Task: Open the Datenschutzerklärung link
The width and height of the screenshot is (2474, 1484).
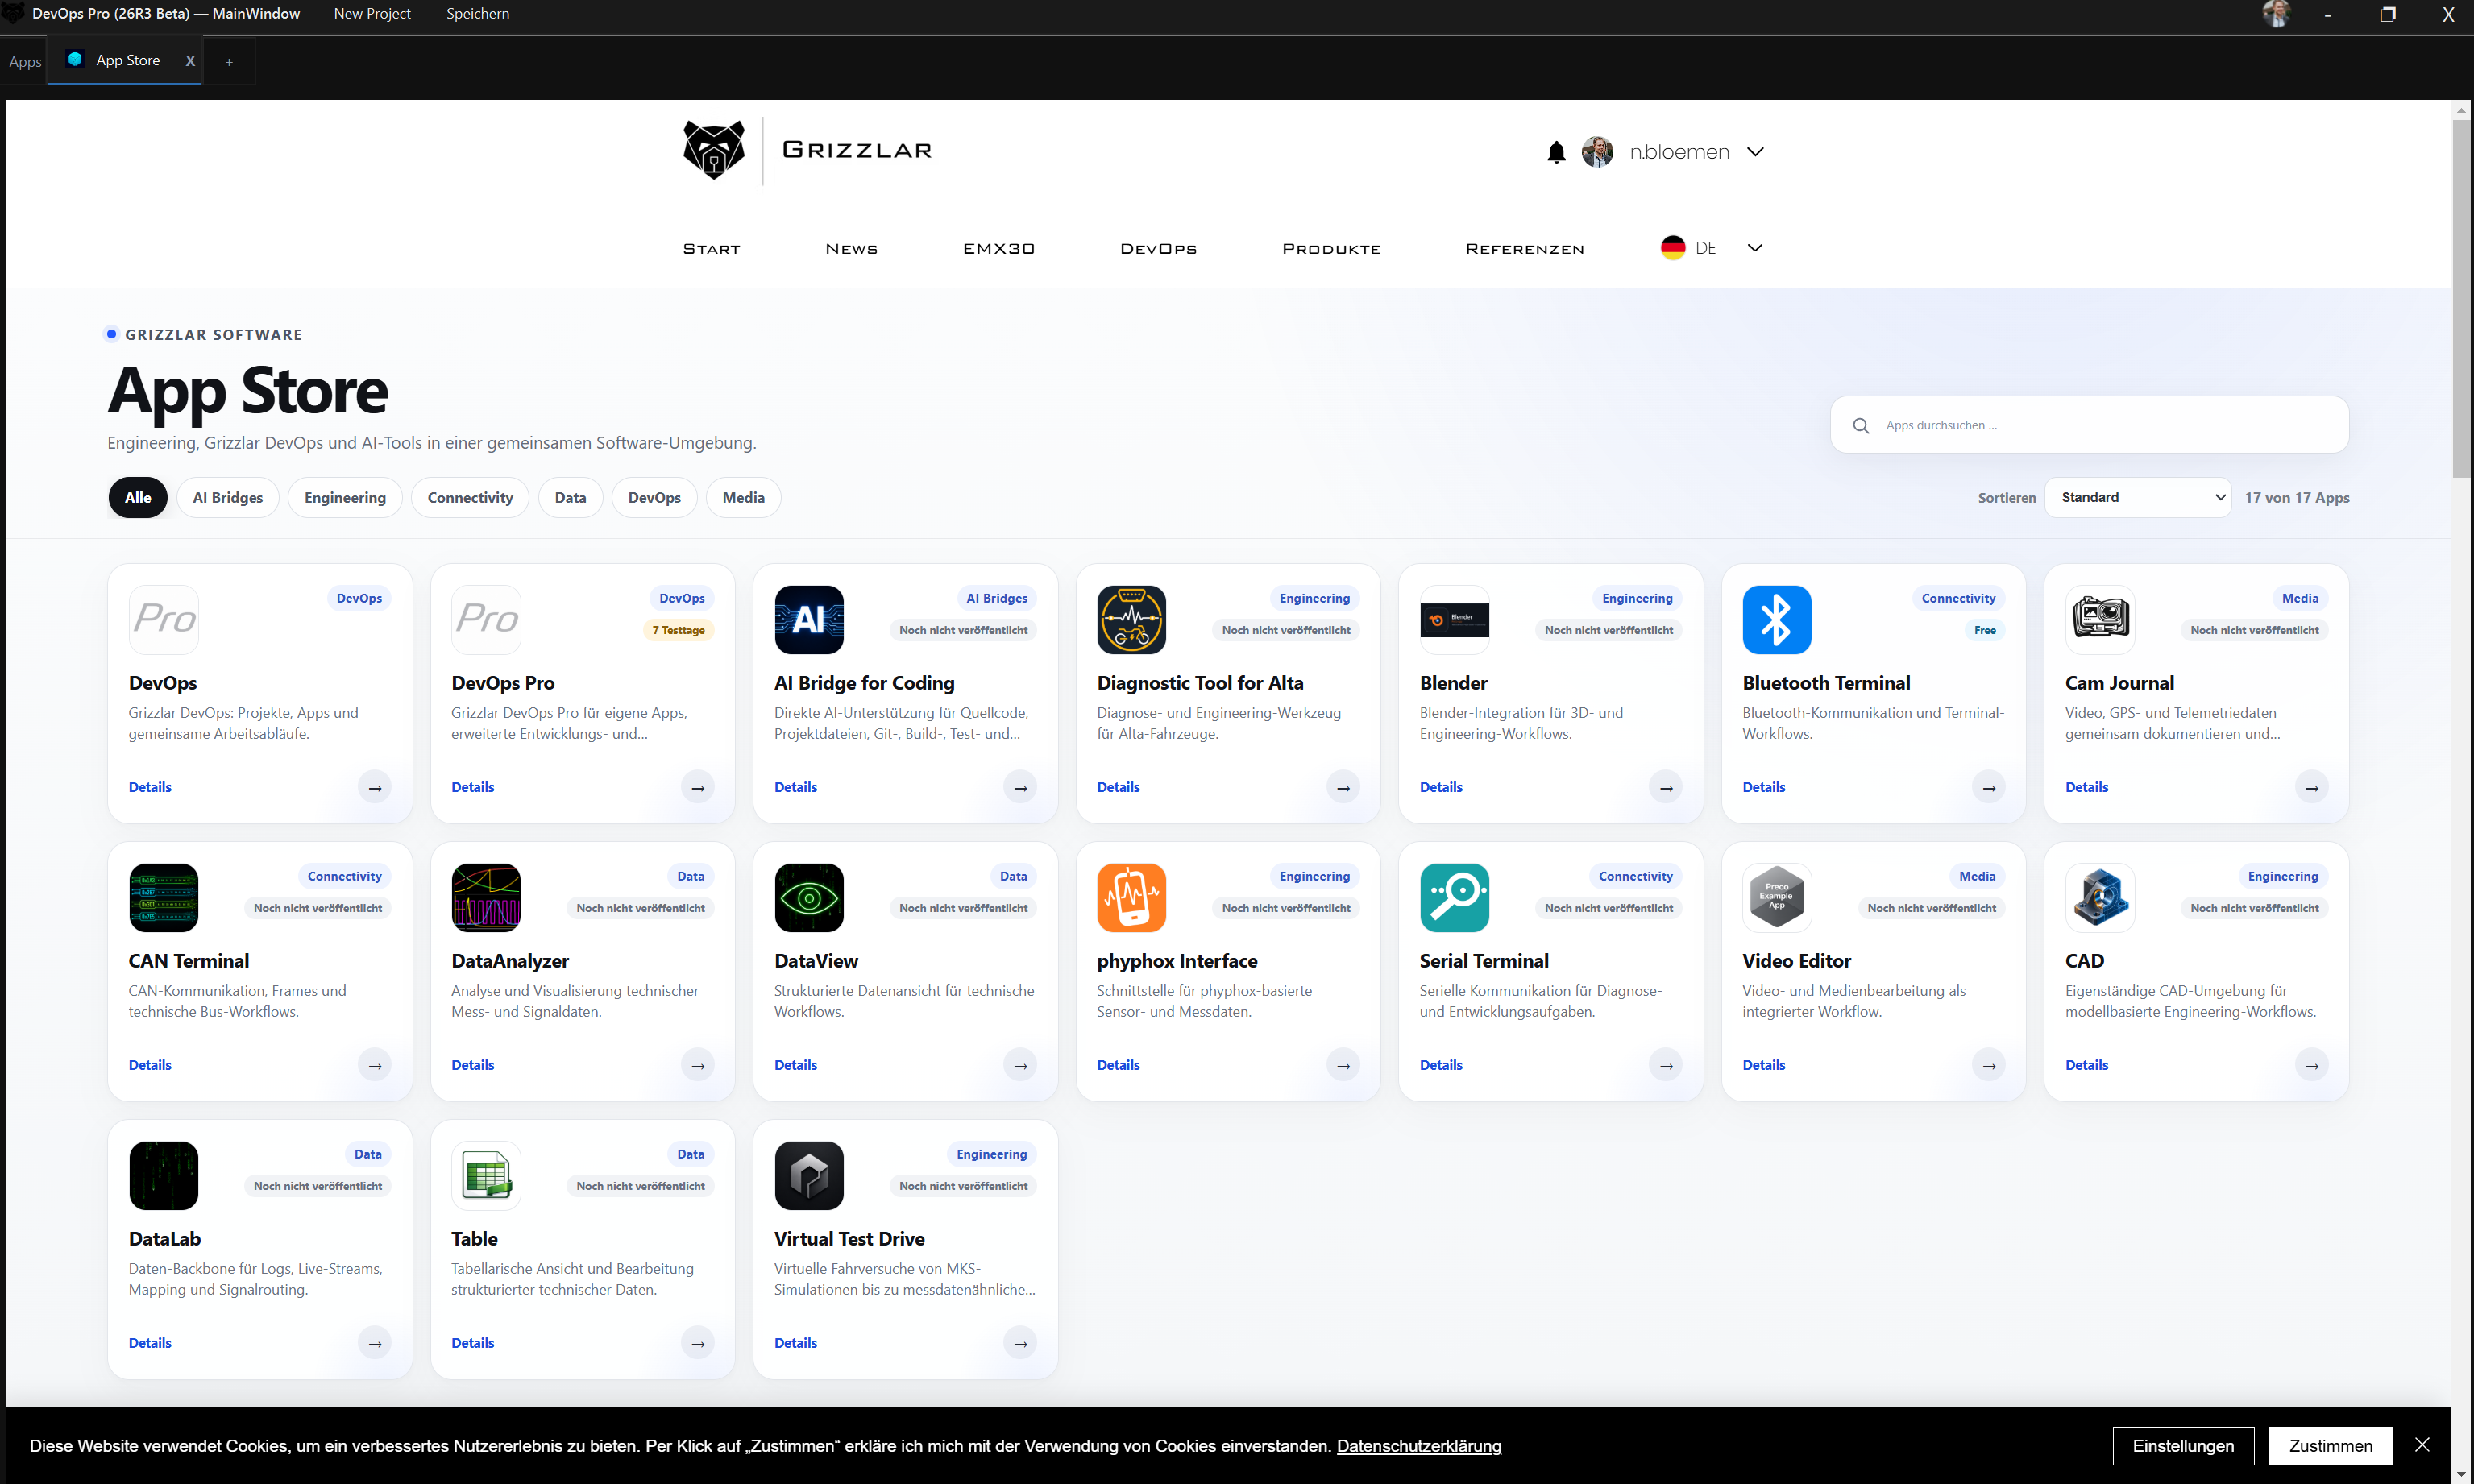Action: tap(1419, 1447)
